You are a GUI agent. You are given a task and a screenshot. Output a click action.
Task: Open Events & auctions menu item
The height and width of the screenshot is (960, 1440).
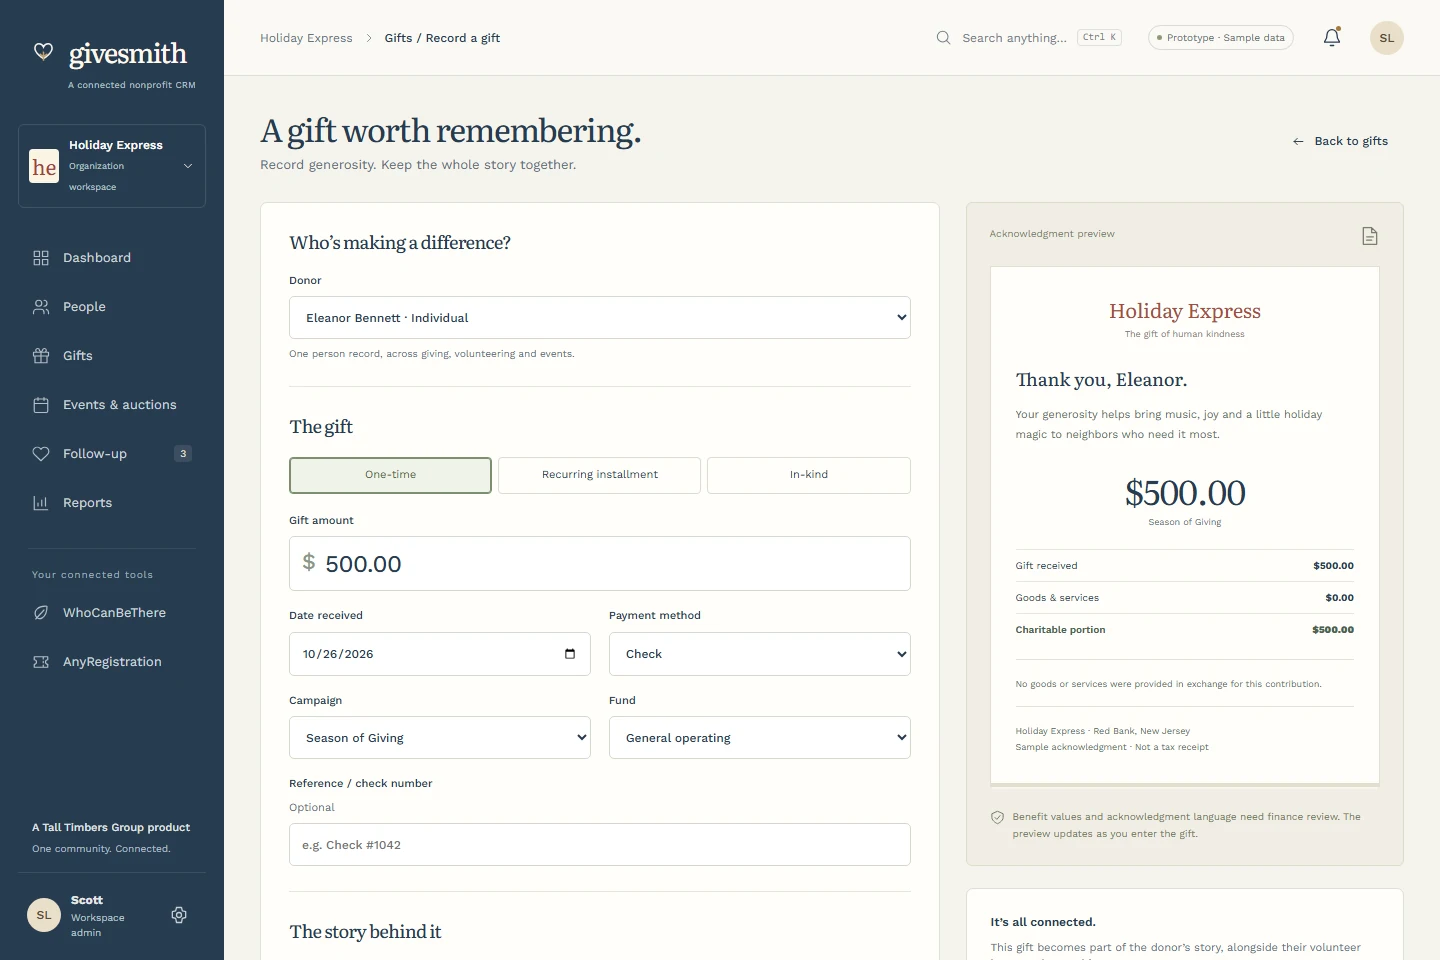[x=112, y=405]
